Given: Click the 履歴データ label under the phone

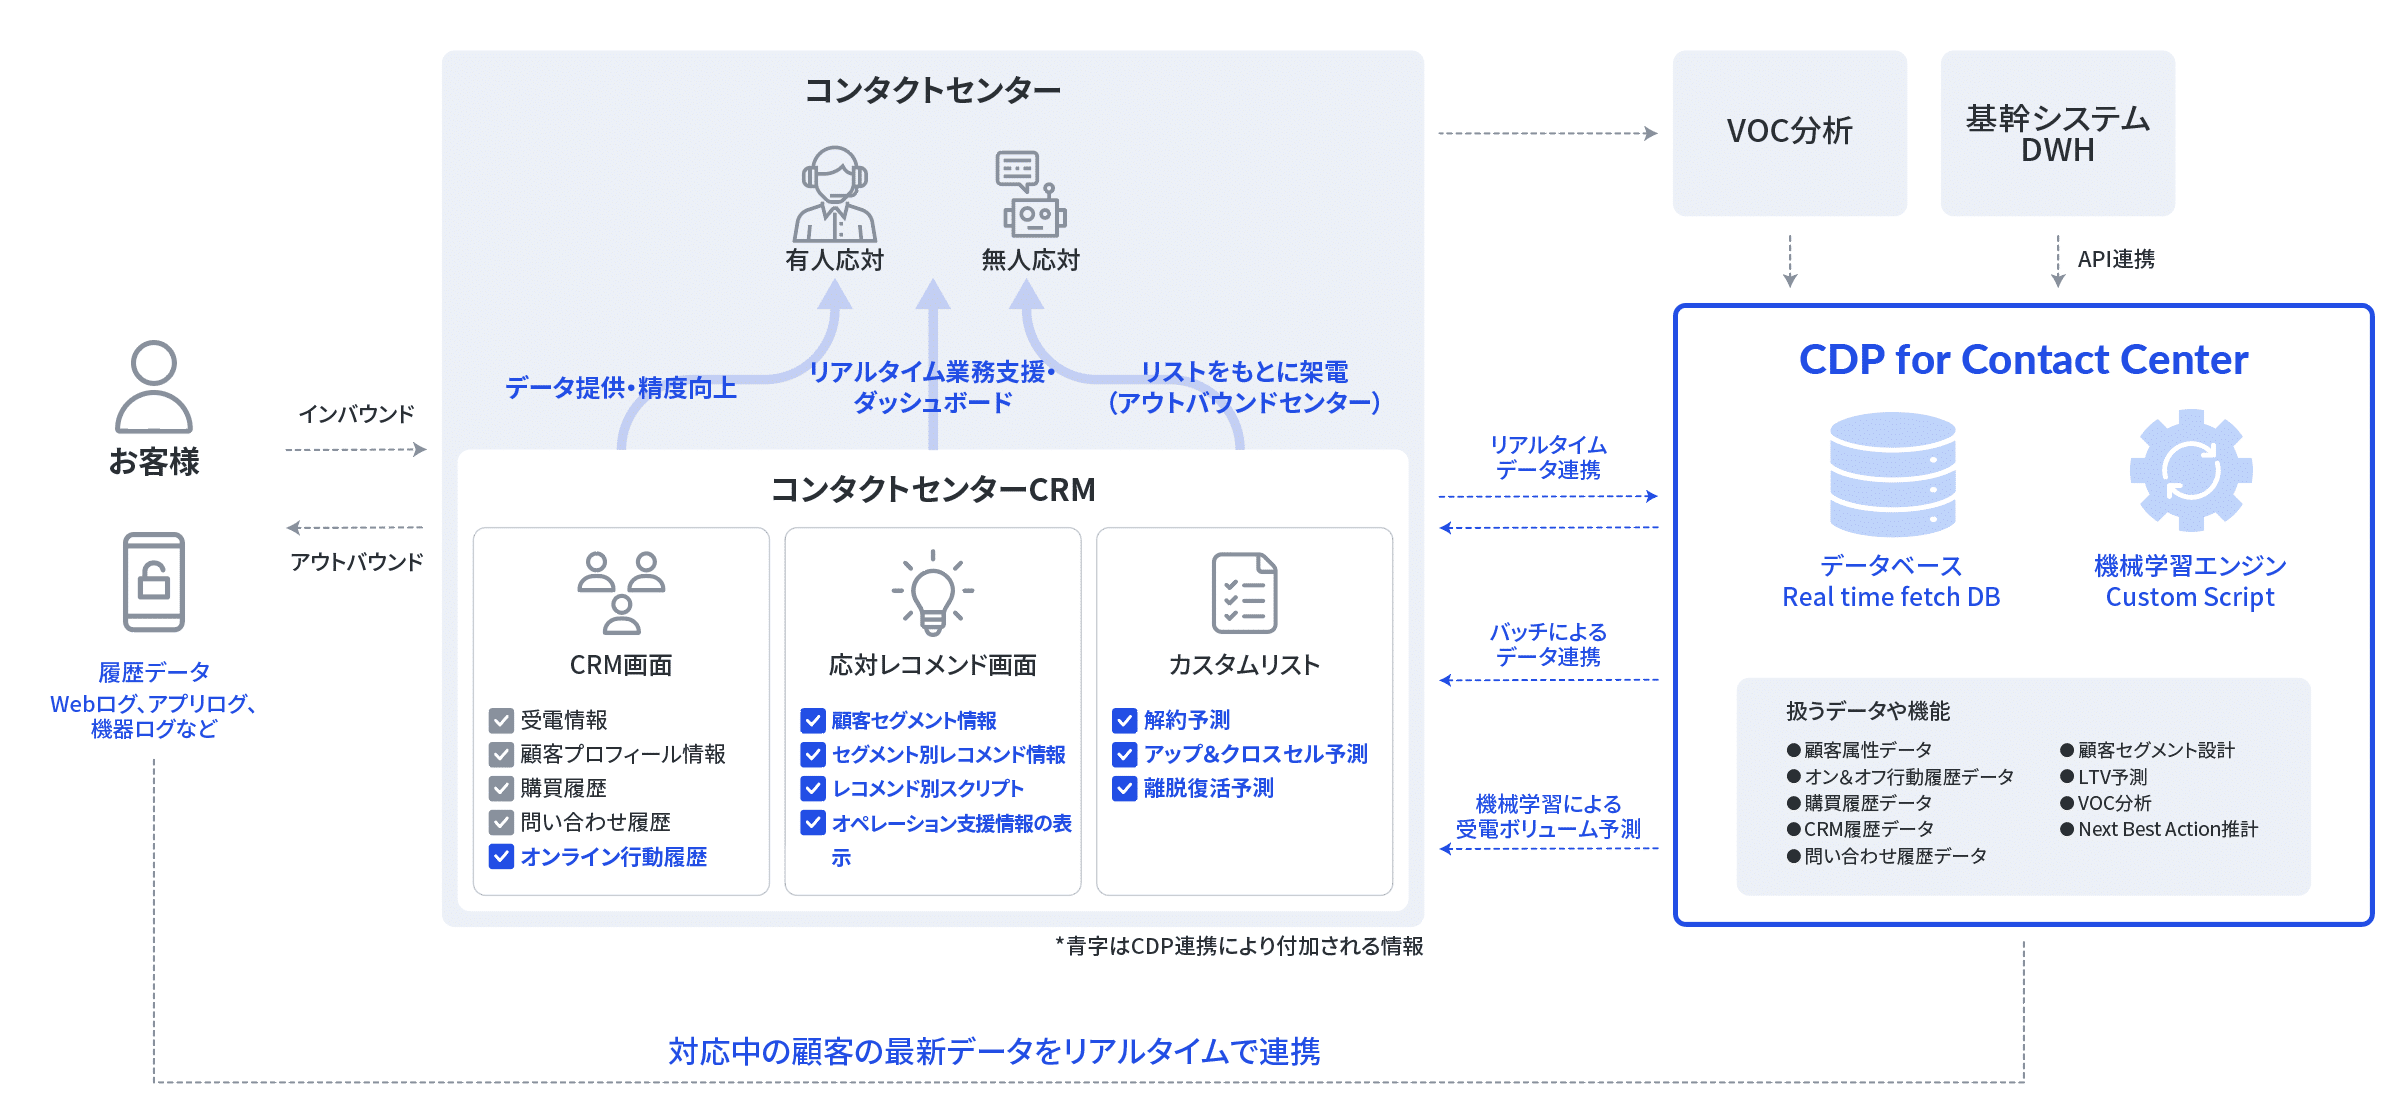Looking at the screenshot, I should point(154,672).
